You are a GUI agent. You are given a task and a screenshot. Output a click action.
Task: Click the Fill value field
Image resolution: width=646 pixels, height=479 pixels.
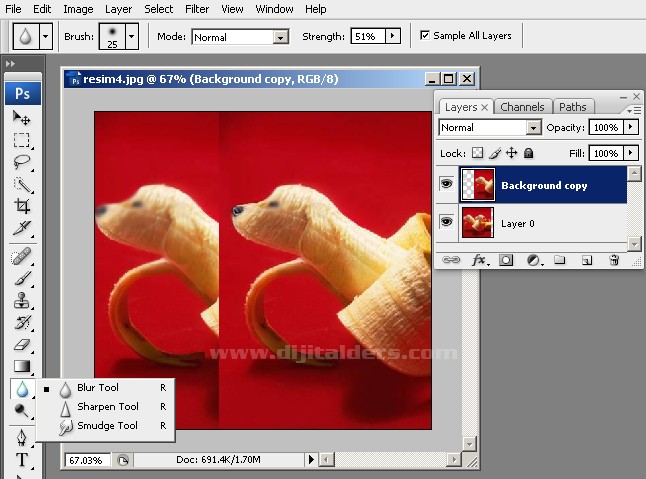click(606, 154)
